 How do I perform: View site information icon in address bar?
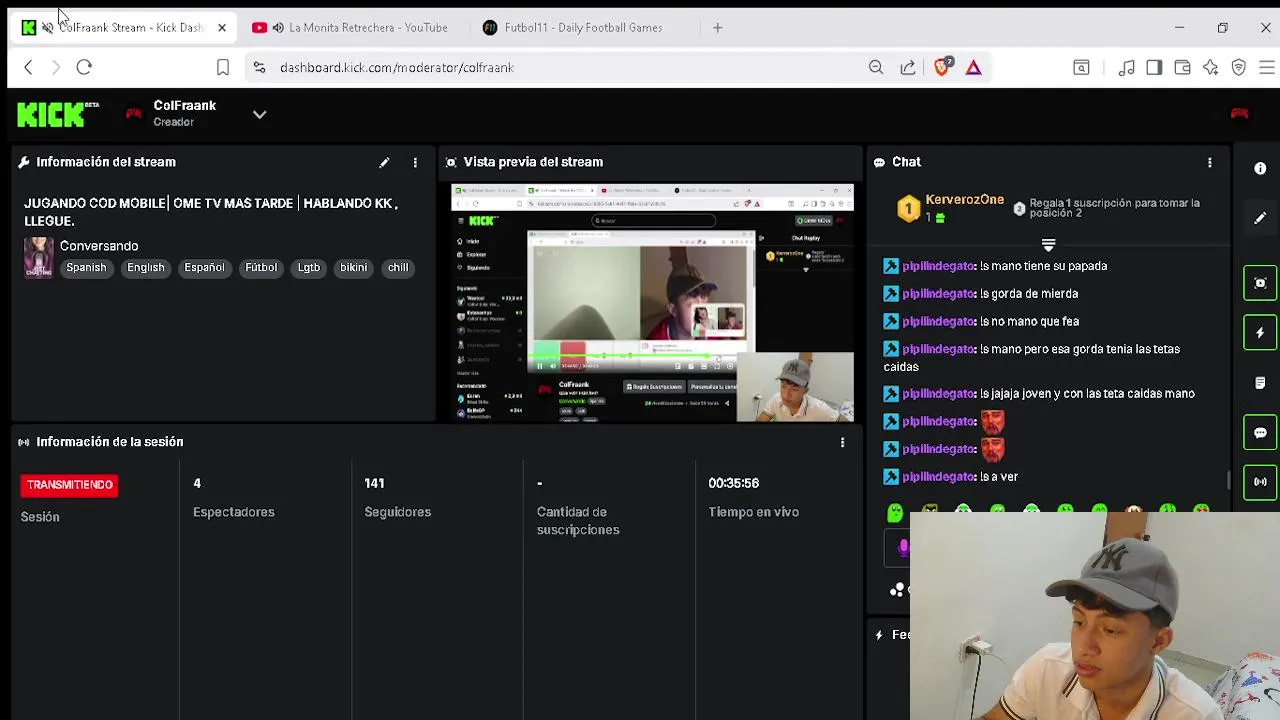[259, 68]
